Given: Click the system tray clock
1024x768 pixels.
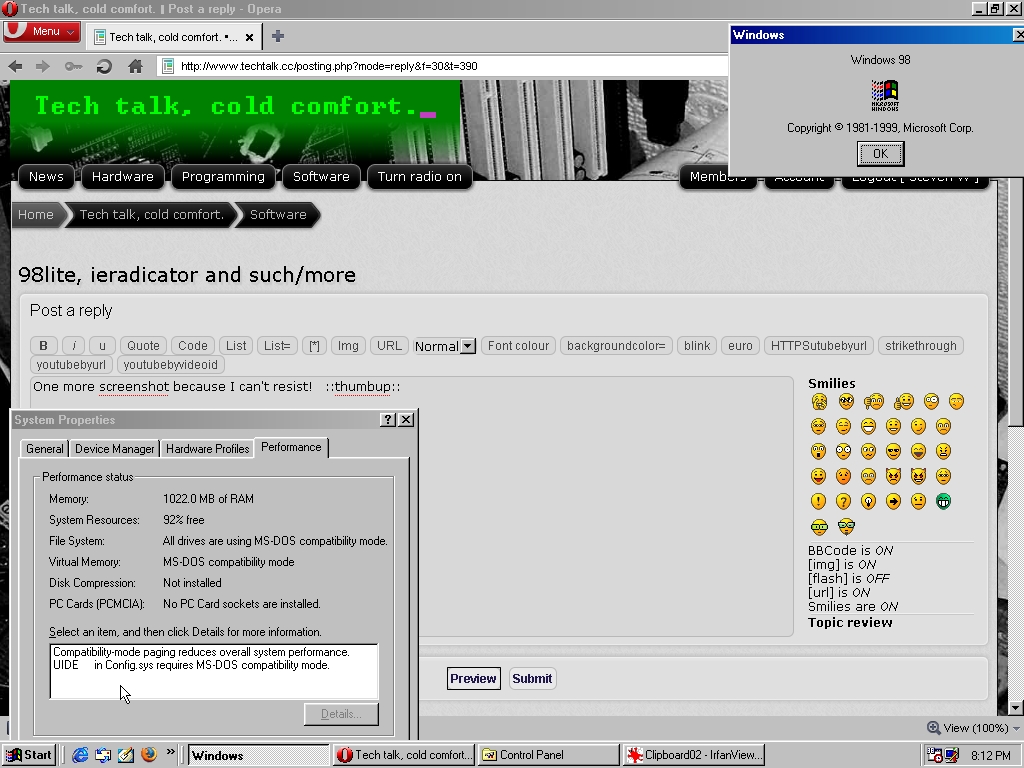Looking at the screenshot, I should tap(990, 756).
